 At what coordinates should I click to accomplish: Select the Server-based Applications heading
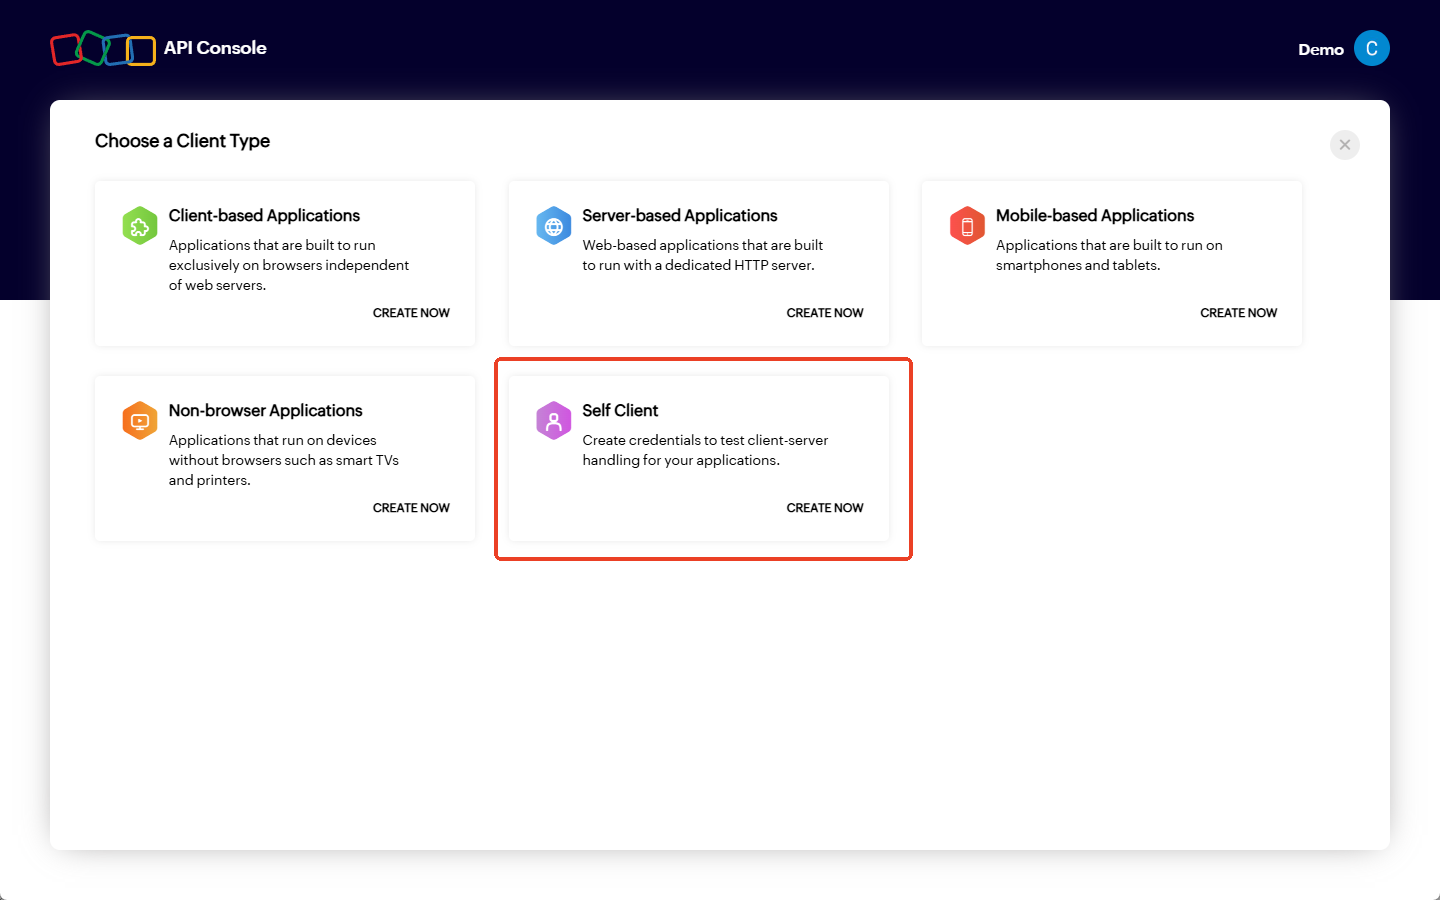pos(679,216)
